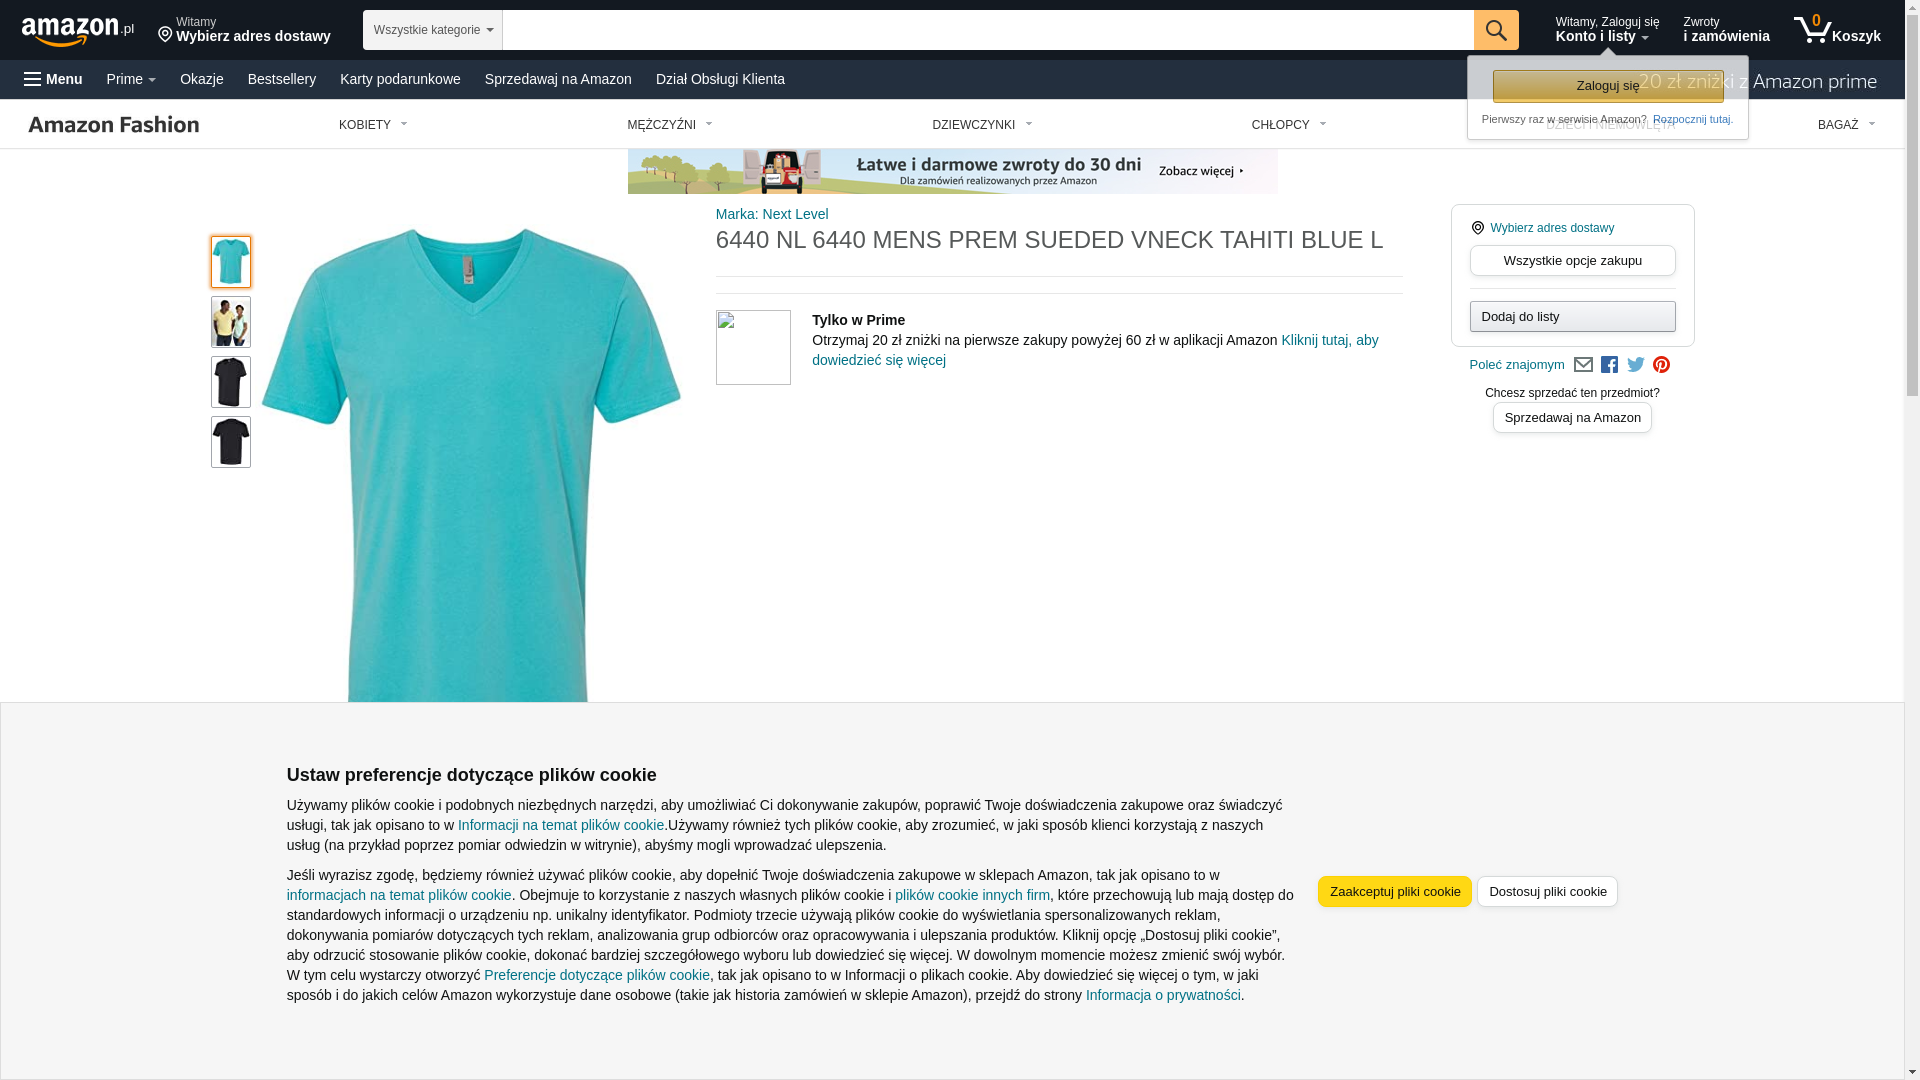
Task: Open the shopping cart Koszyk icon
Action: tap(1837, 30)
